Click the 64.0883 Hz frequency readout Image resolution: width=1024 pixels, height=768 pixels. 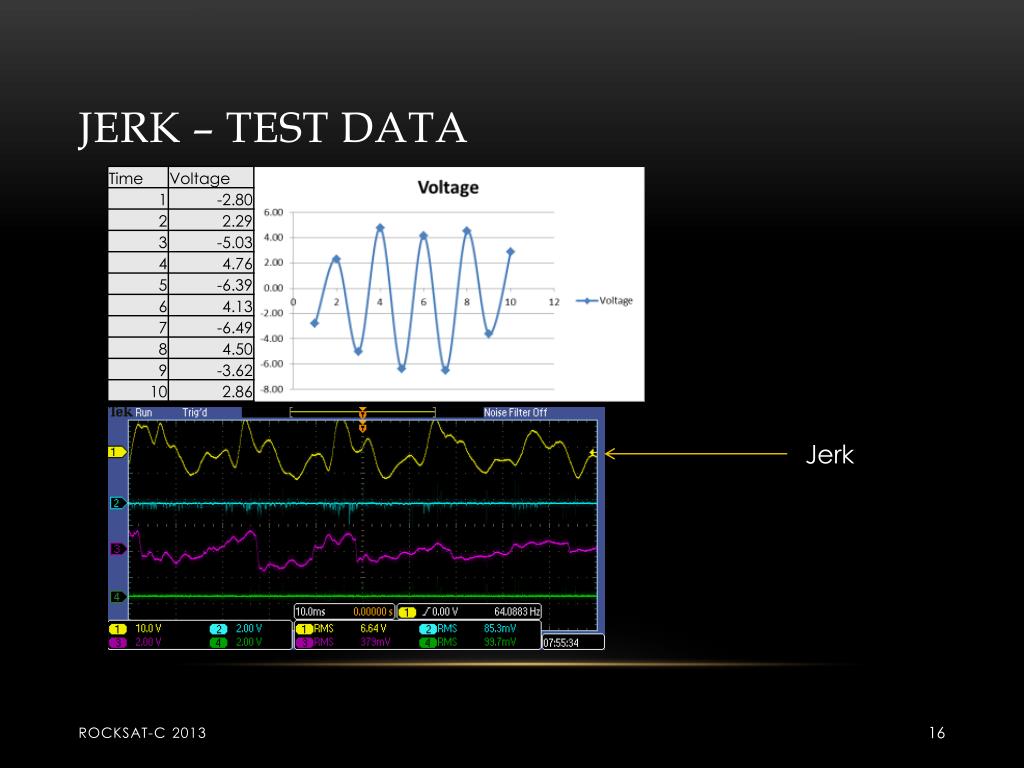tap(517, 612)
